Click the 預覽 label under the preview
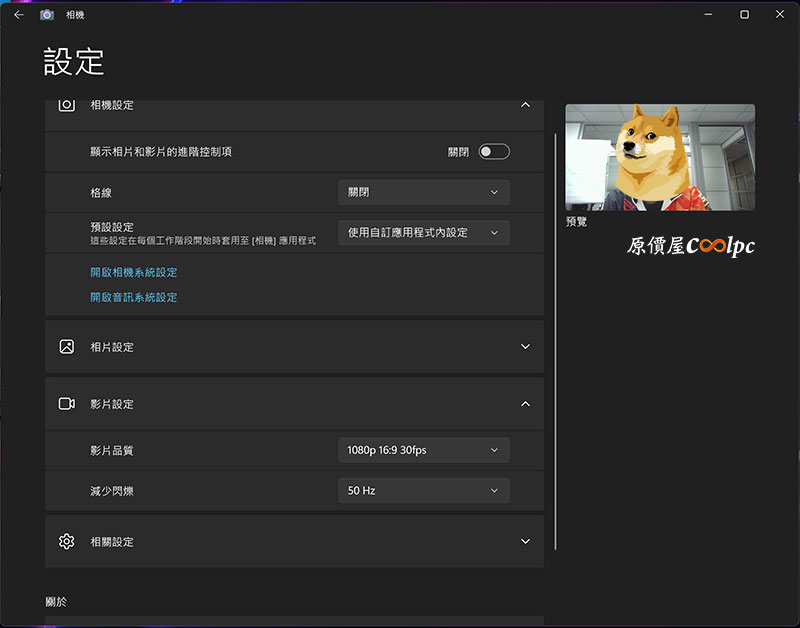Viewport: 800px width, 628px height. click(576, 221)
